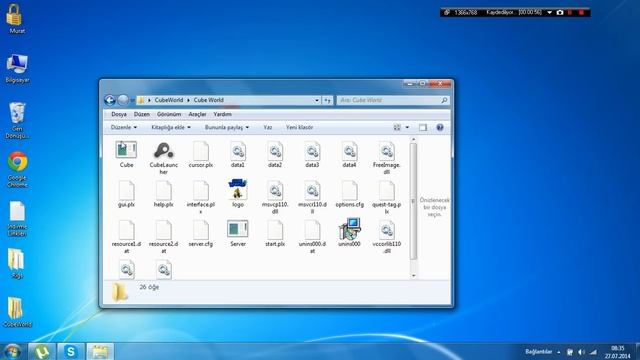Open the views options dropdown arrow

407,127
